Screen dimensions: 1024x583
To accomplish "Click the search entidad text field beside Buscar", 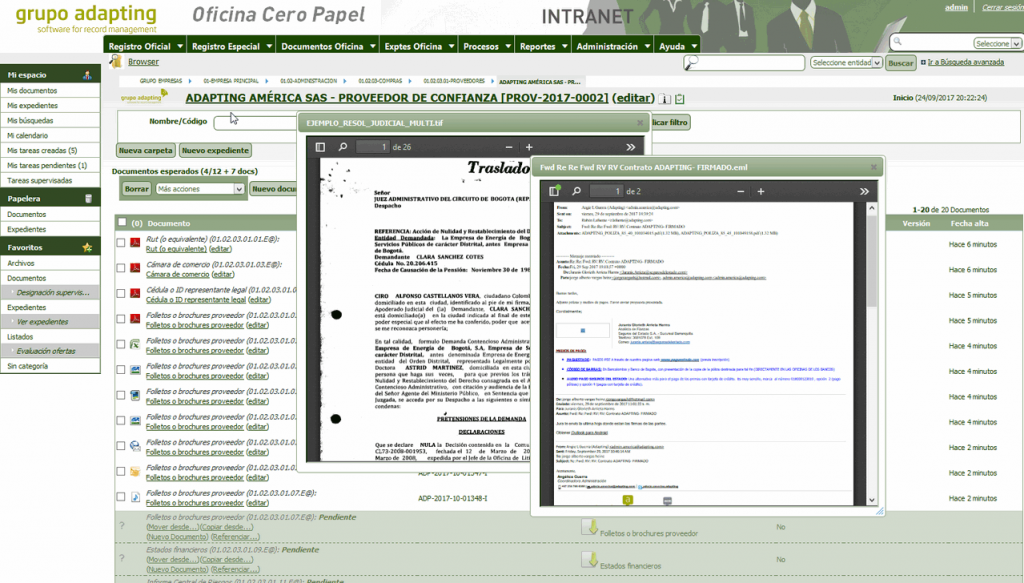I will (x=744, y=63).
